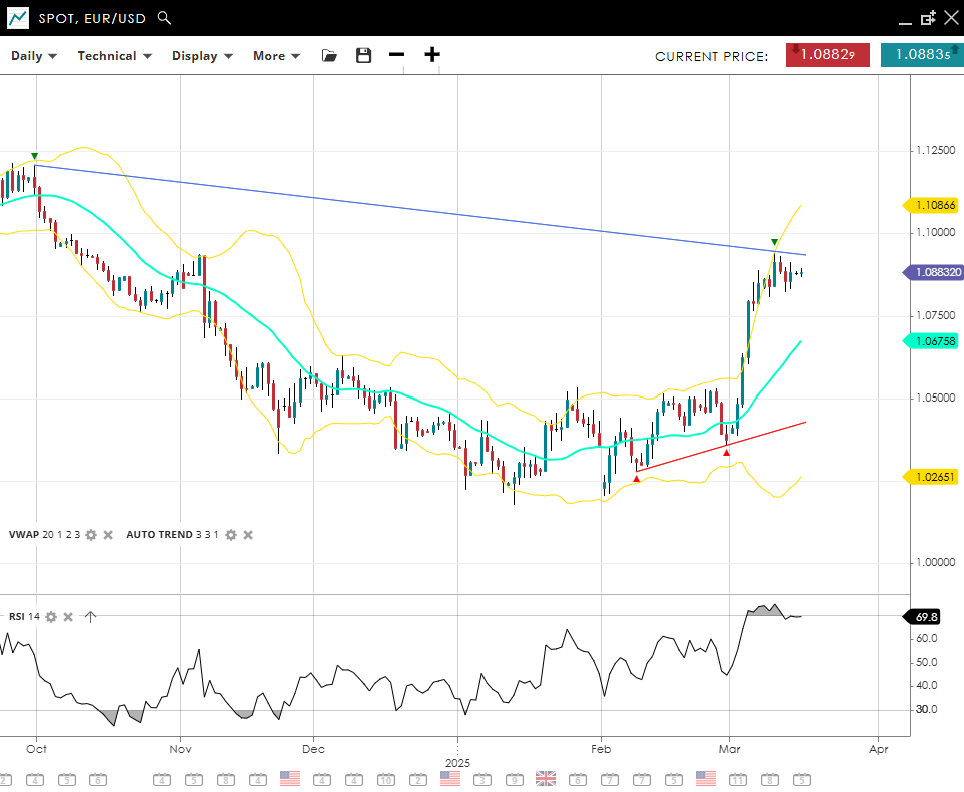This screenshot has width=964, height=792.
Task: Open VWAP indicator settings gear
Action: point(91,535)
